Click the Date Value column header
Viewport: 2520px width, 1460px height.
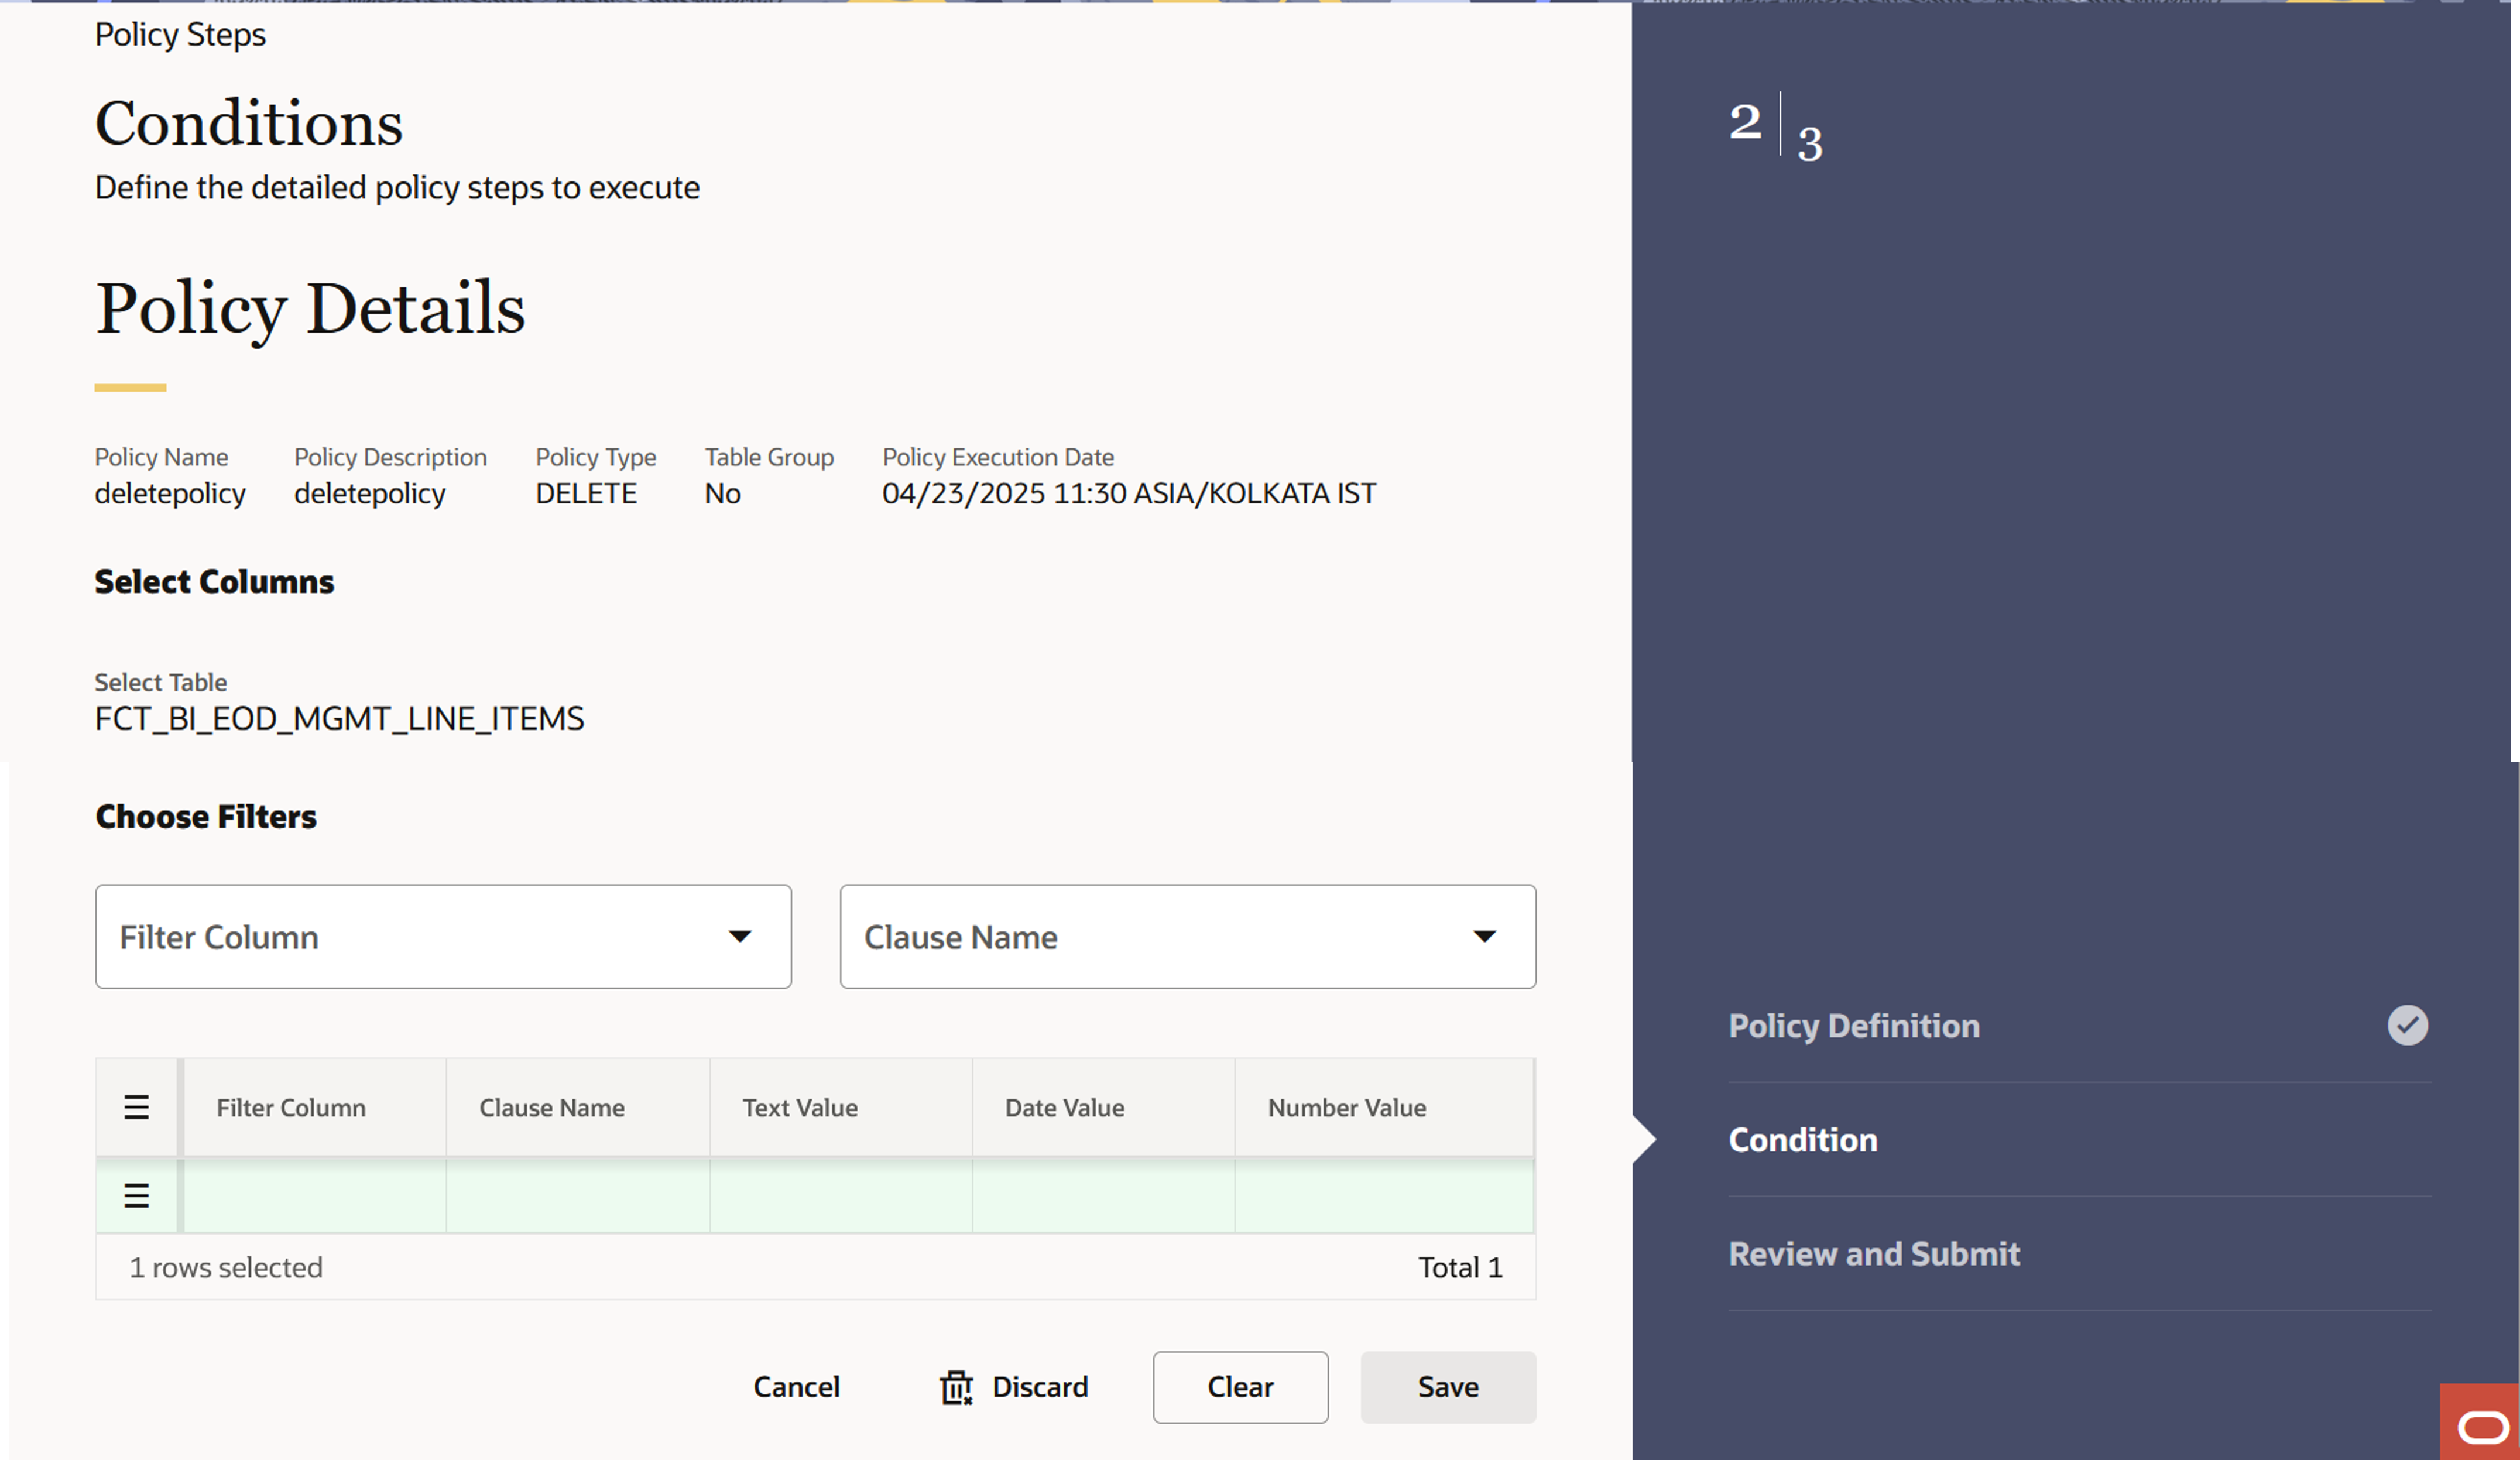pyautogui.click(x=1064, y=1108)
